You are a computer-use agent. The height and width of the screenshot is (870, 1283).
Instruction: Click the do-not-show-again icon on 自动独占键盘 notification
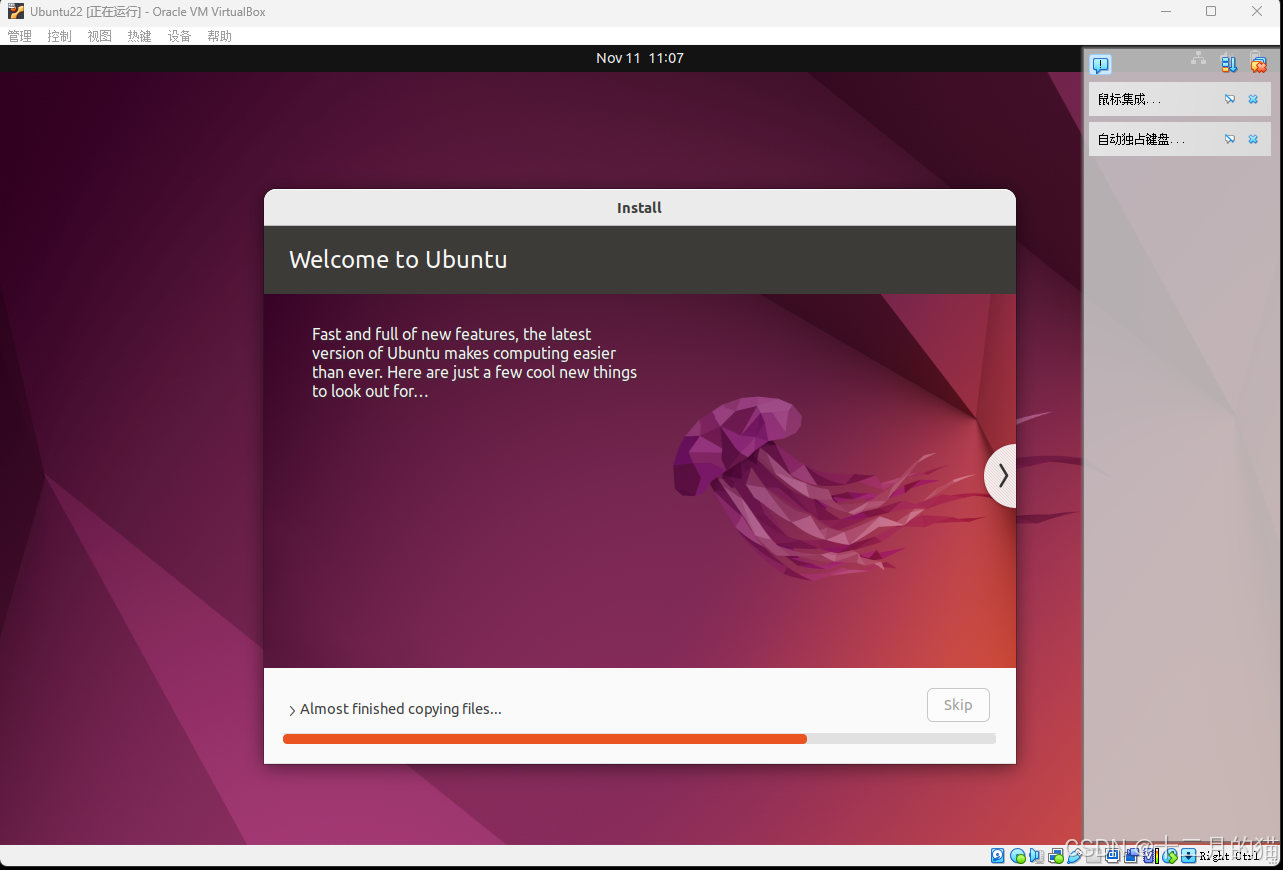[x=1230, y=139]
